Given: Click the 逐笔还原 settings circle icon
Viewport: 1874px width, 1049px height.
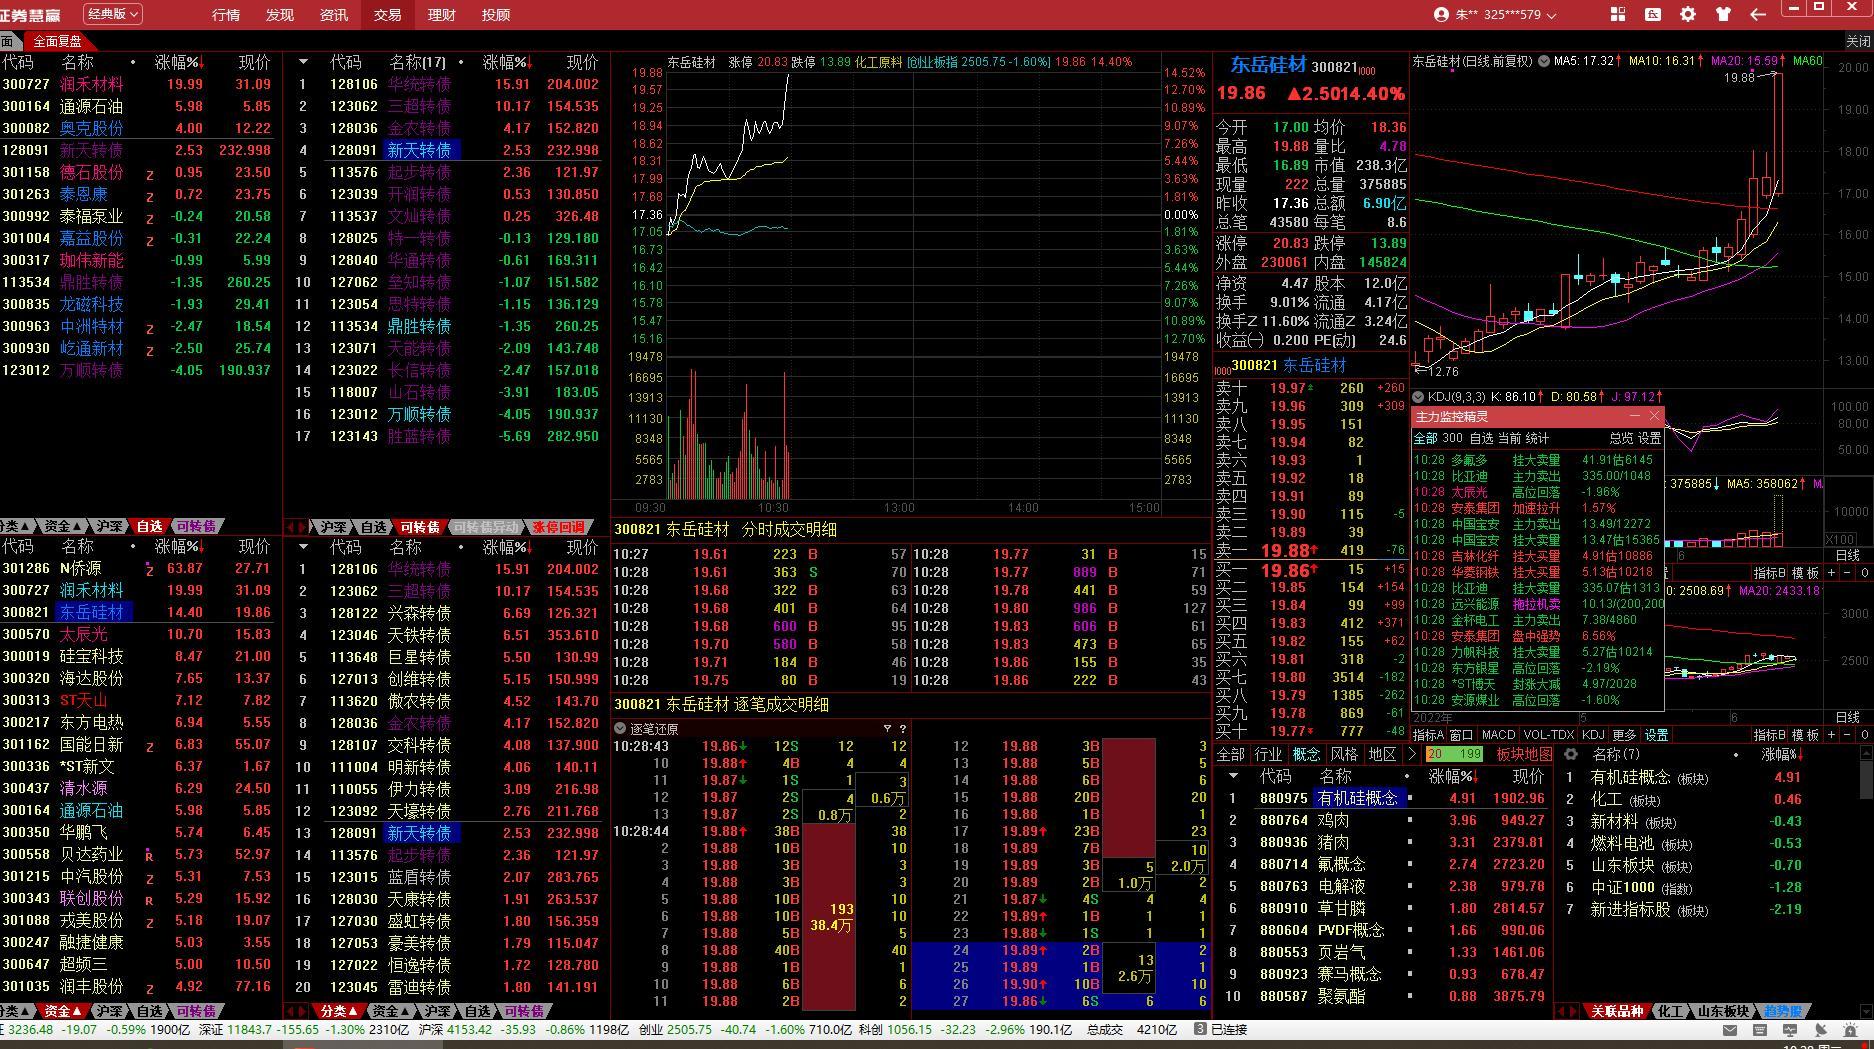Looking at the screenshot, I should (x=620, y=729).
